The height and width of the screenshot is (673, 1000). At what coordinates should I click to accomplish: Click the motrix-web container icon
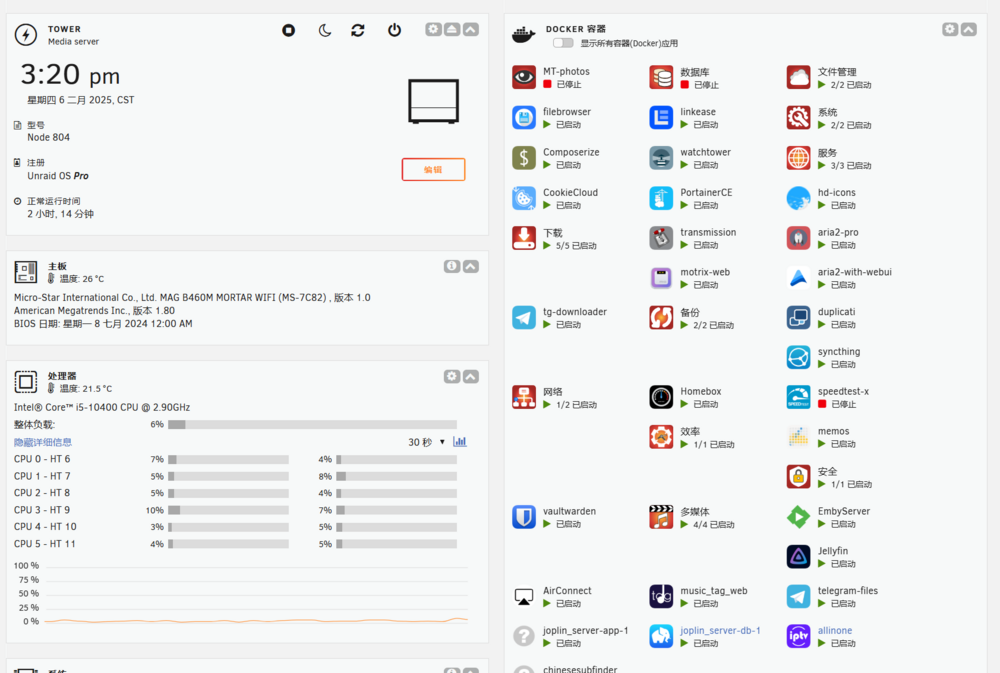click(661, 277)
